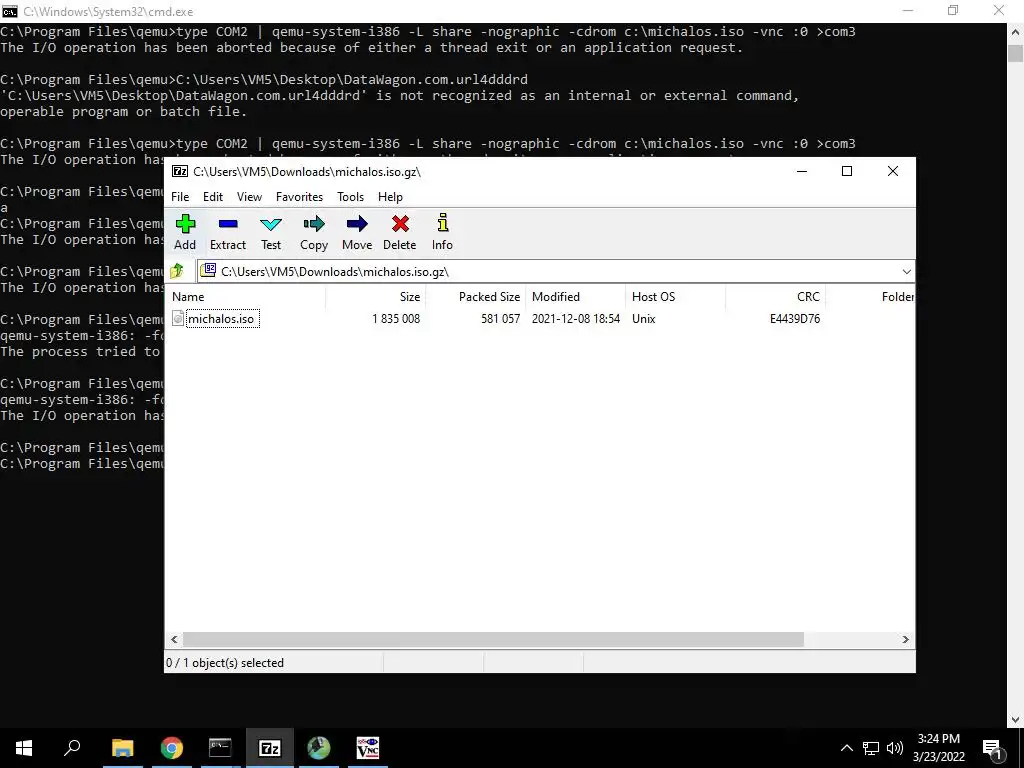Click the cmd window scroll up arrow
The height and width of the screenshot is (768, 1024).
click(x=1015, y=31)
